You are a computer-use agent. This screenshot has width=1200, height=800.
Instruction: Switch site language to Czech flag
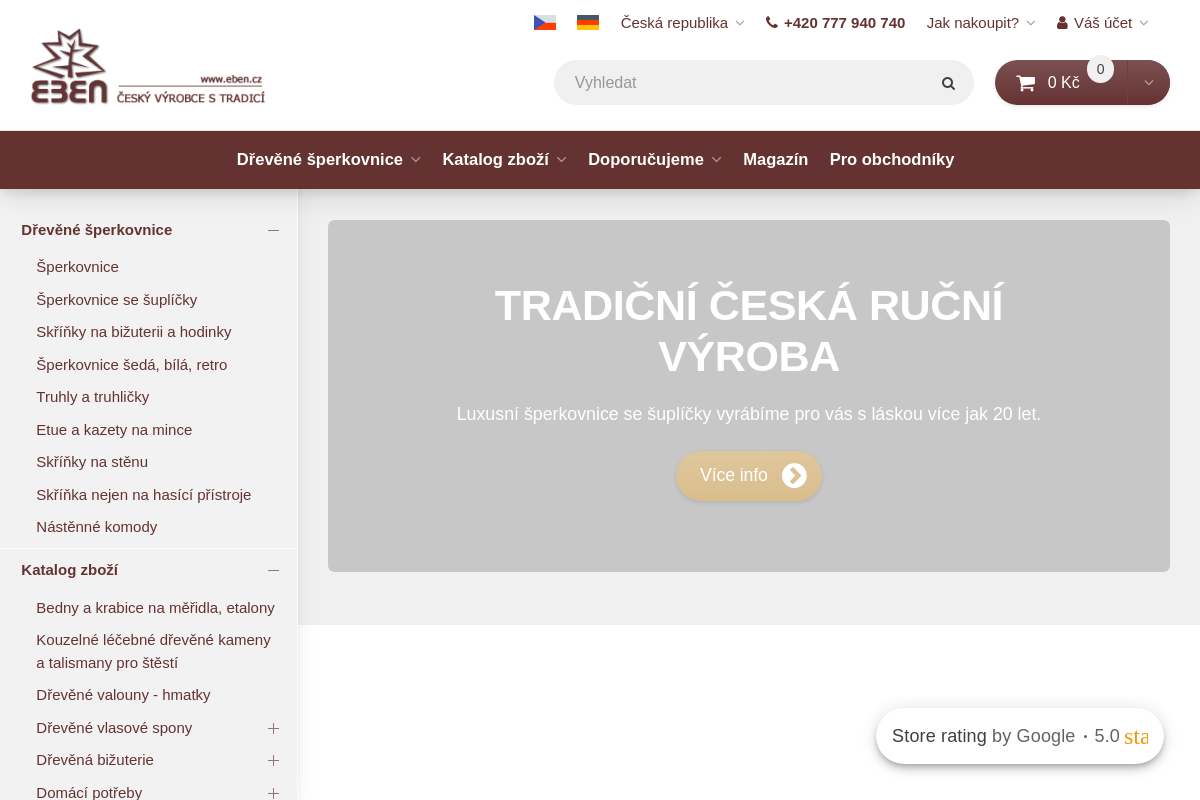tap(545, 22)
